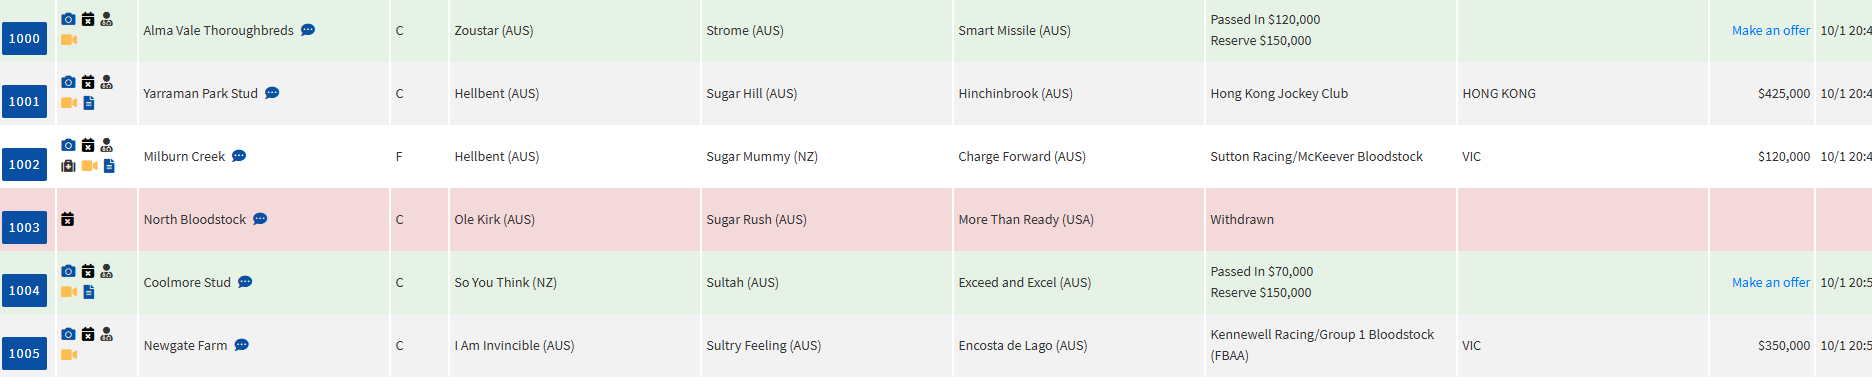Open the vendor person icon for lot 1004

click(107, 271)
